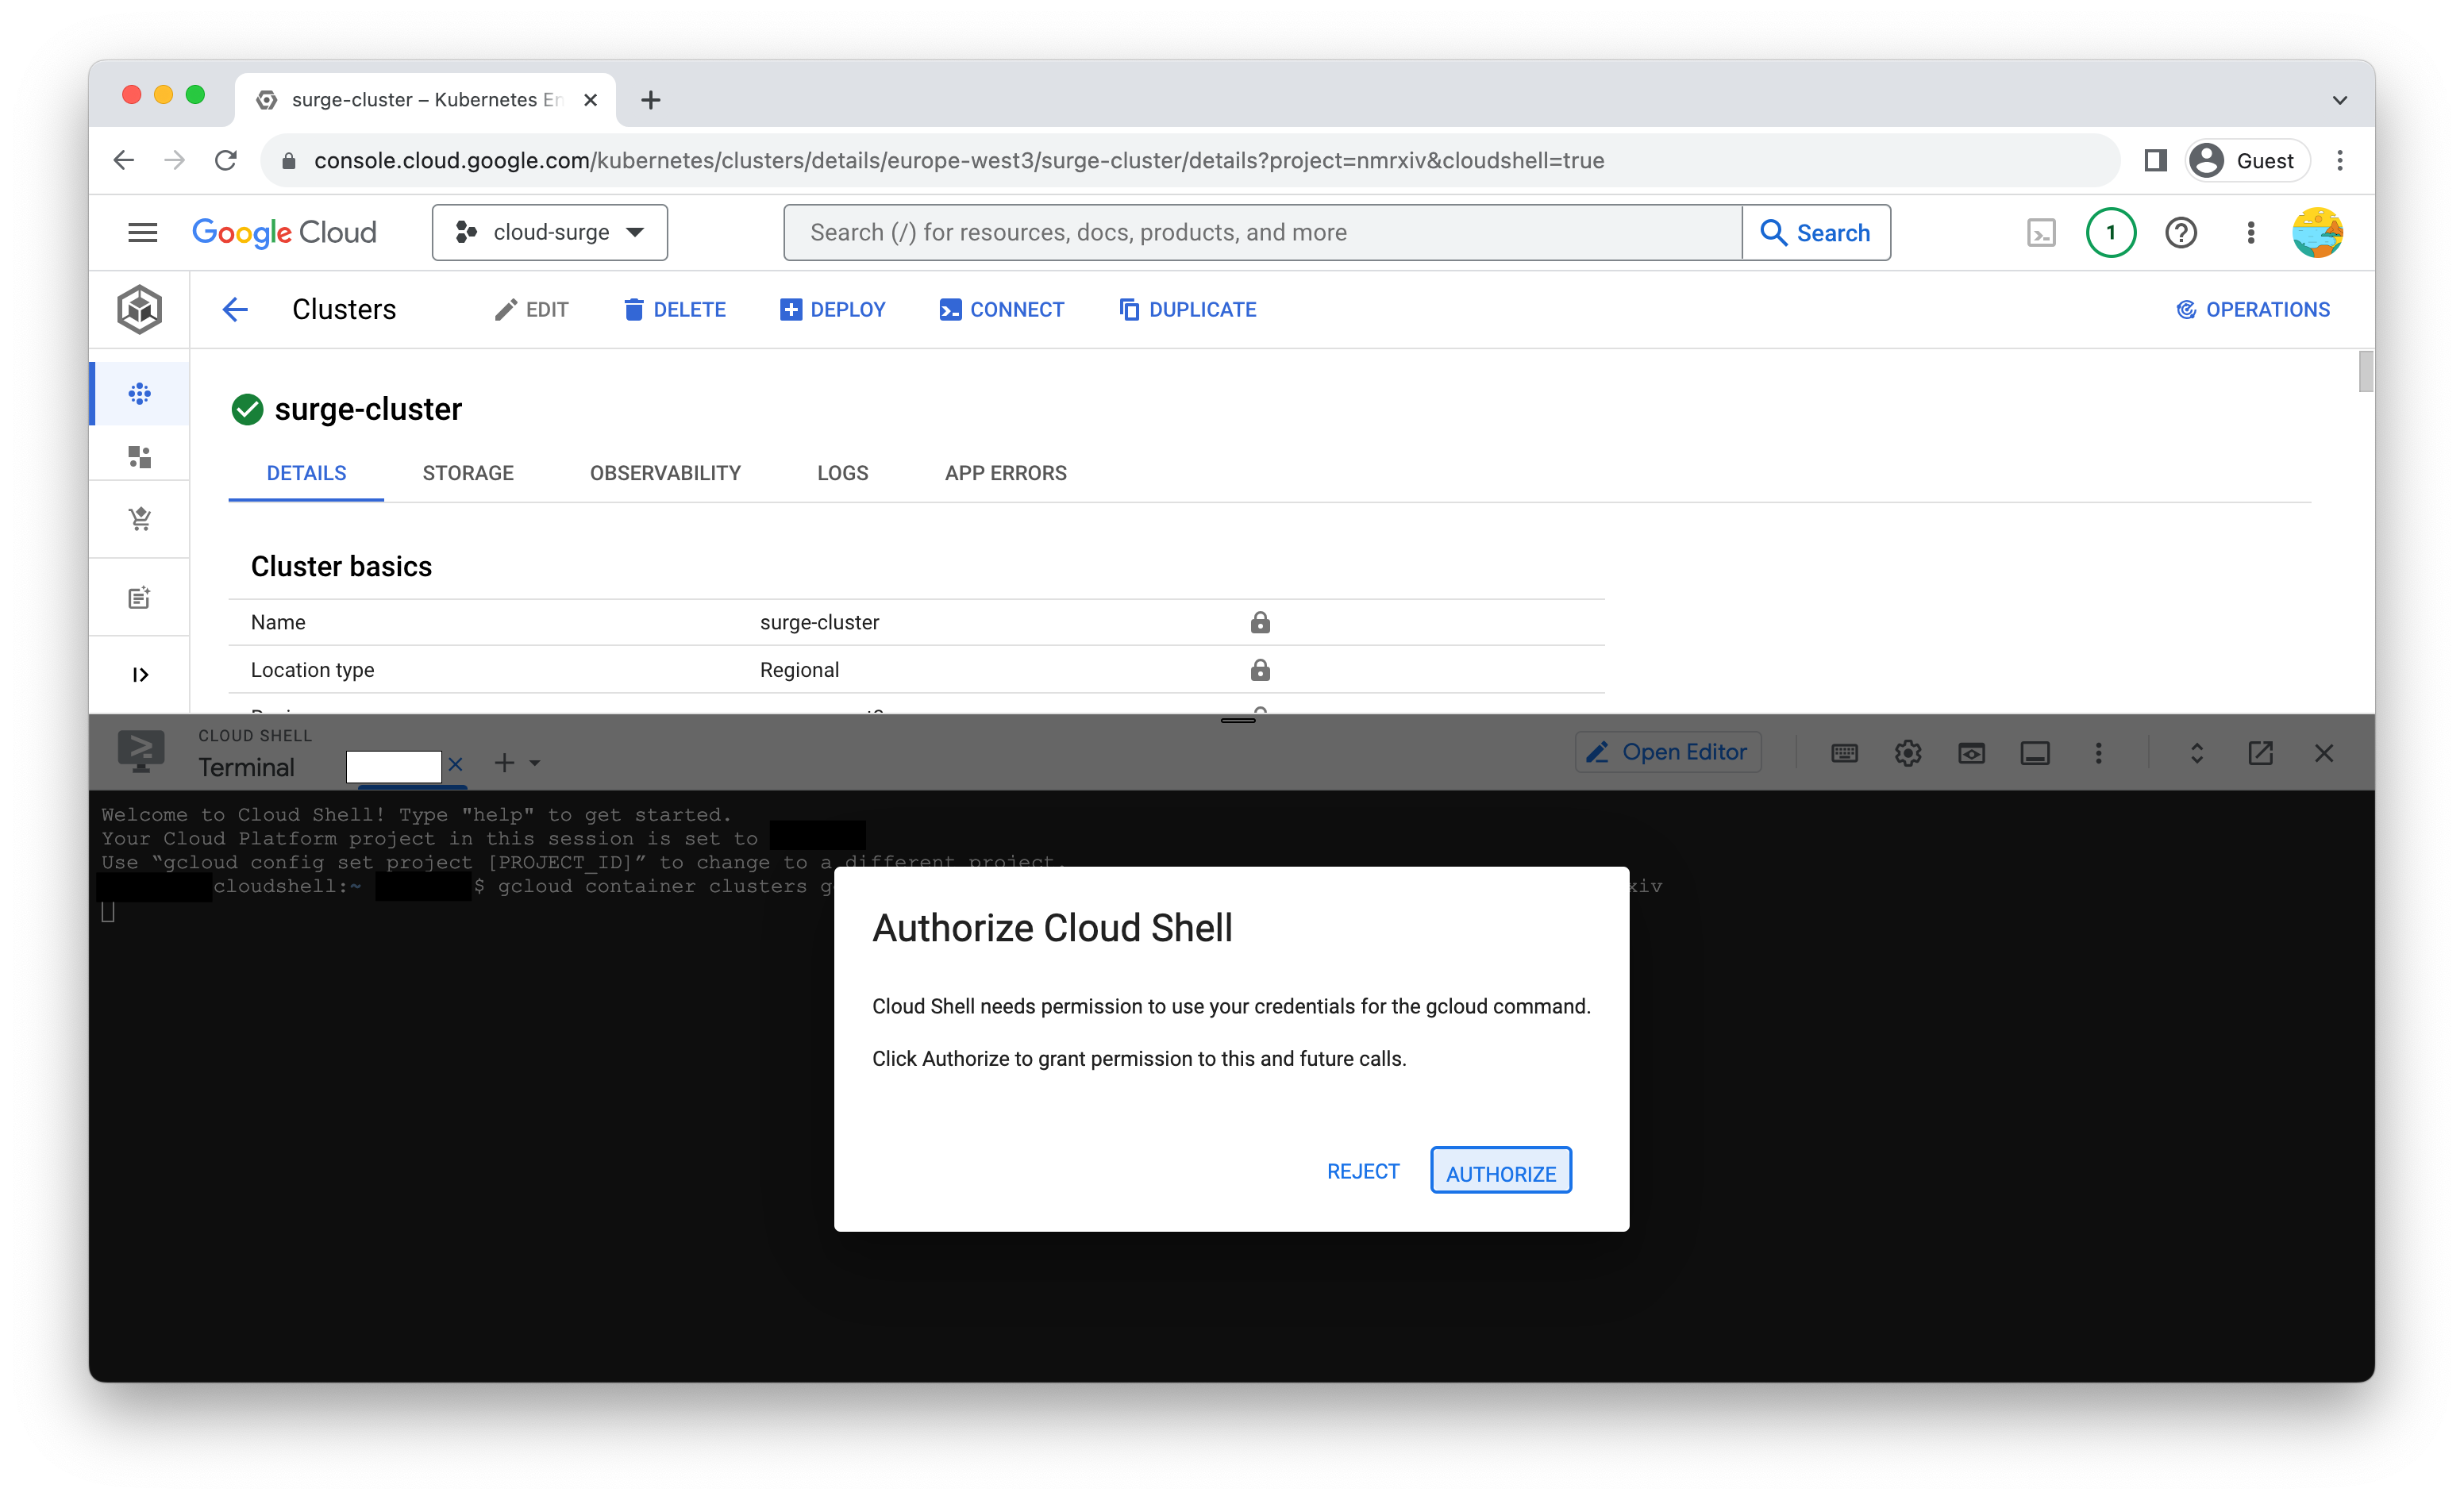
Task: Click the lock icon next to surge-cluster Name
Action: pyautogui.click(x=1258, y=621)
